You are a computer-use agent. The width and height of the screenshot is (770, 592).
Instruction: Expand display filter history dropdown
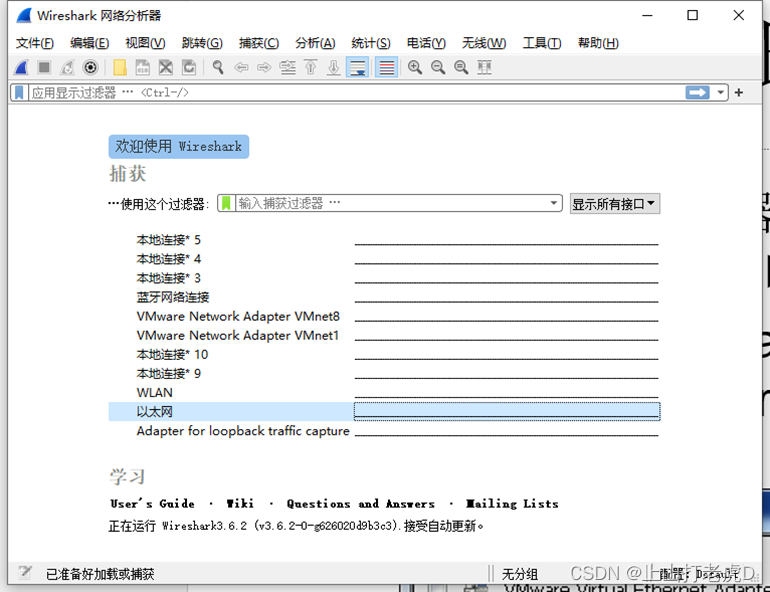click(720, 92)
